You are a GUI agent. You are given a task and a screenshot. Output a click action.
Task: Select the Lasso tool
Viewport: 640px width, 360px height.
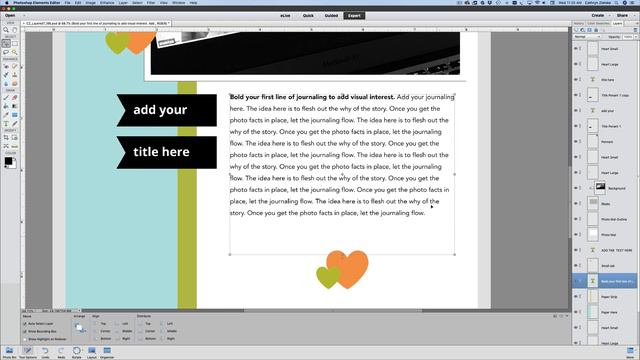(x=6, y=52)
